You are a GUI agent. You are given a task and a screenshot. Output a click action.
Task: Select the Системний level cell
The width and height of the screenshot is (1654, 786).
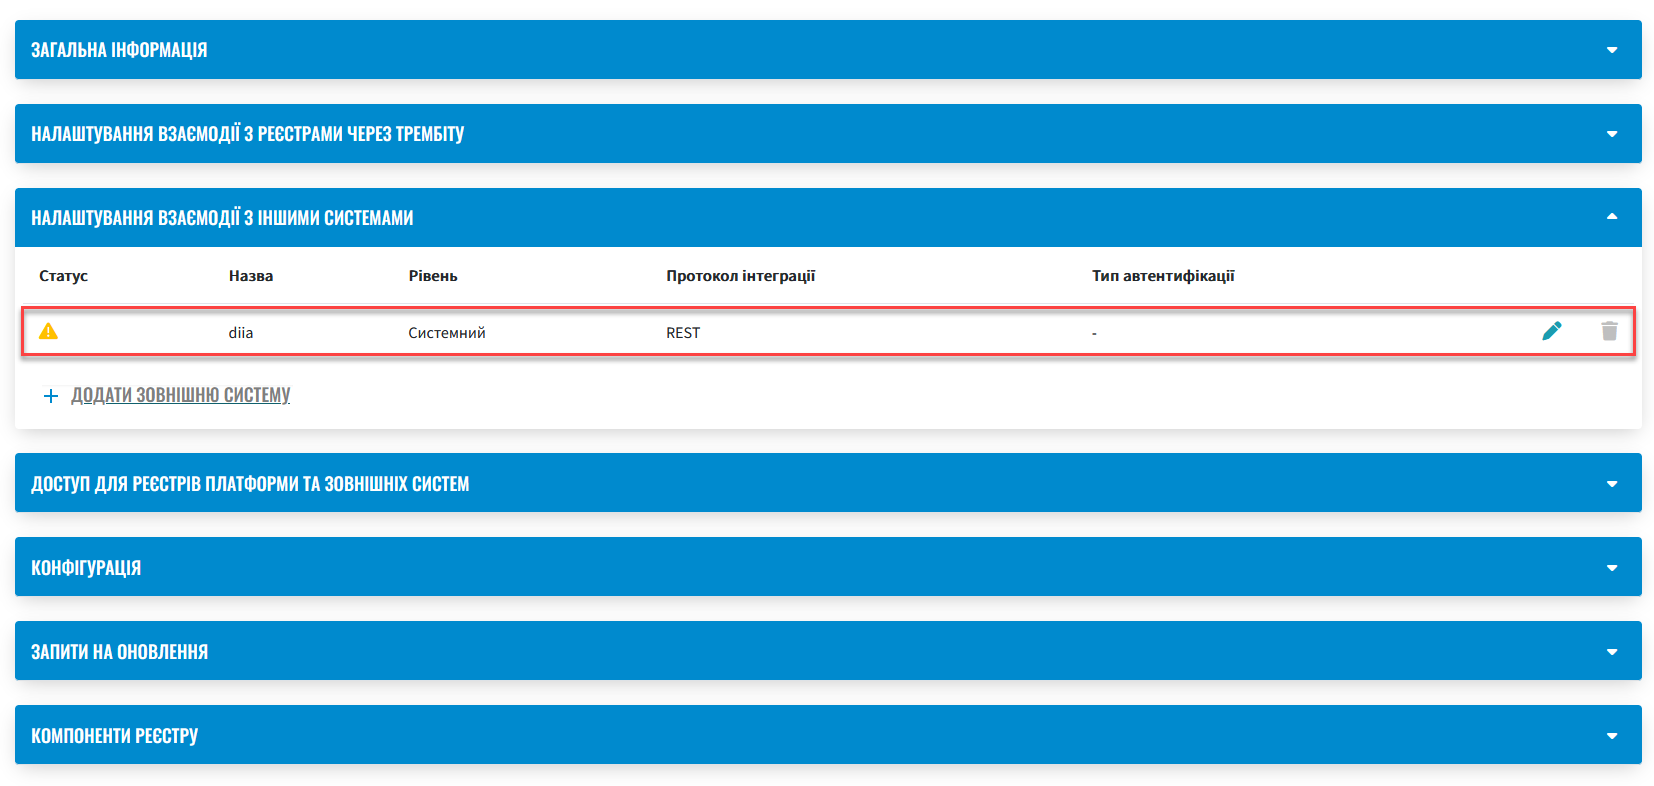coord(447,333)
